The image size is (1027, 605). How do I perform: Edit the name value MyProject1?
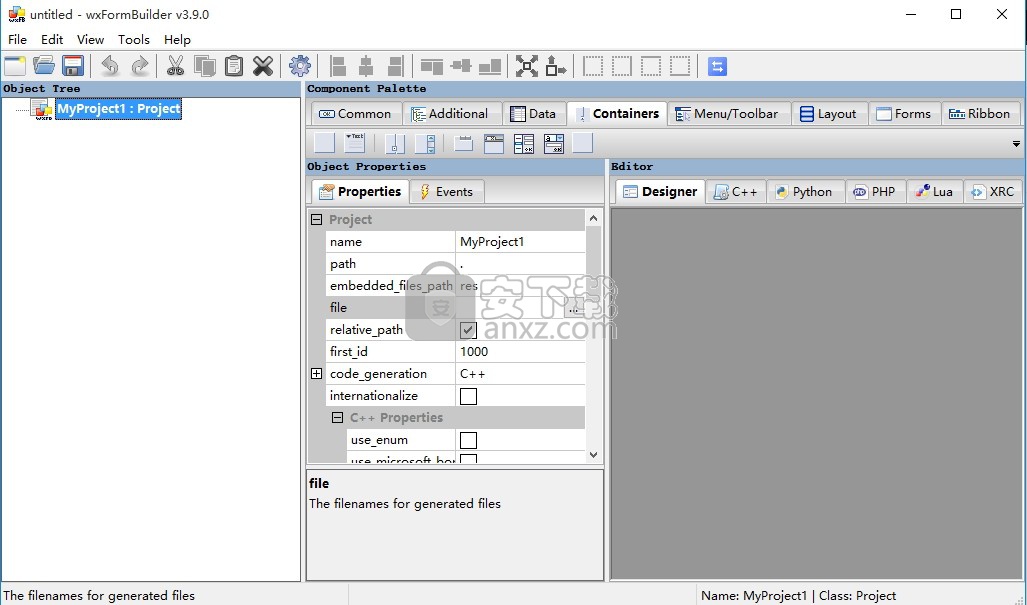(520, 242)
